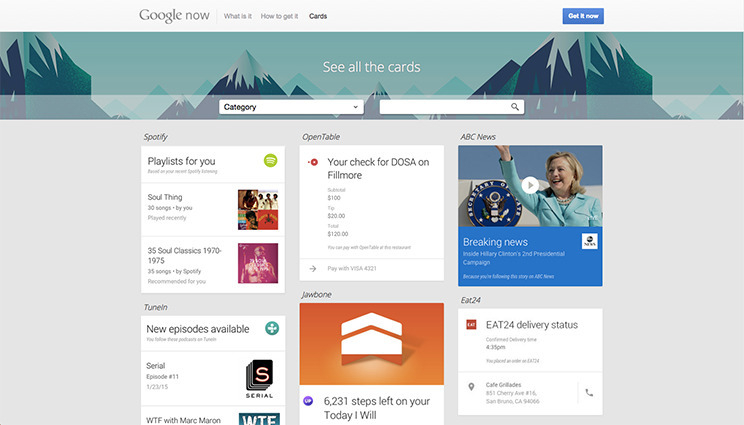
Task: Click the Jawbone orange banner image
Action: 372,344
